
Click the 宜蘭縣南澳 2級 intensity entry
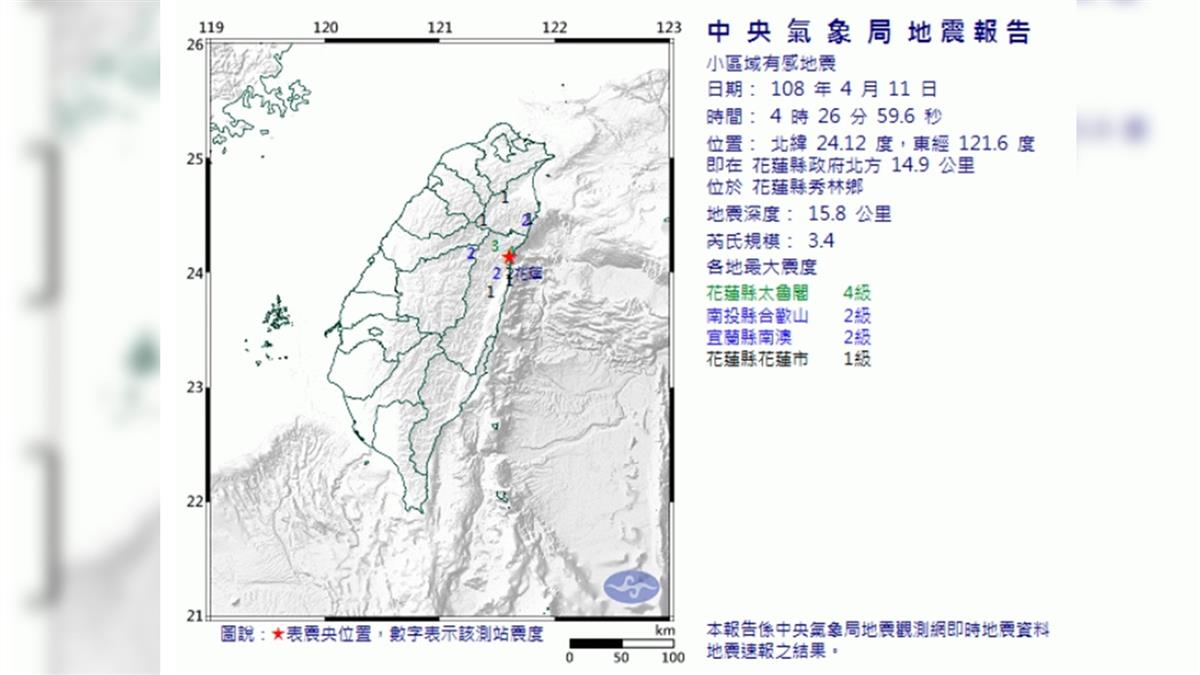coord(788,337)
